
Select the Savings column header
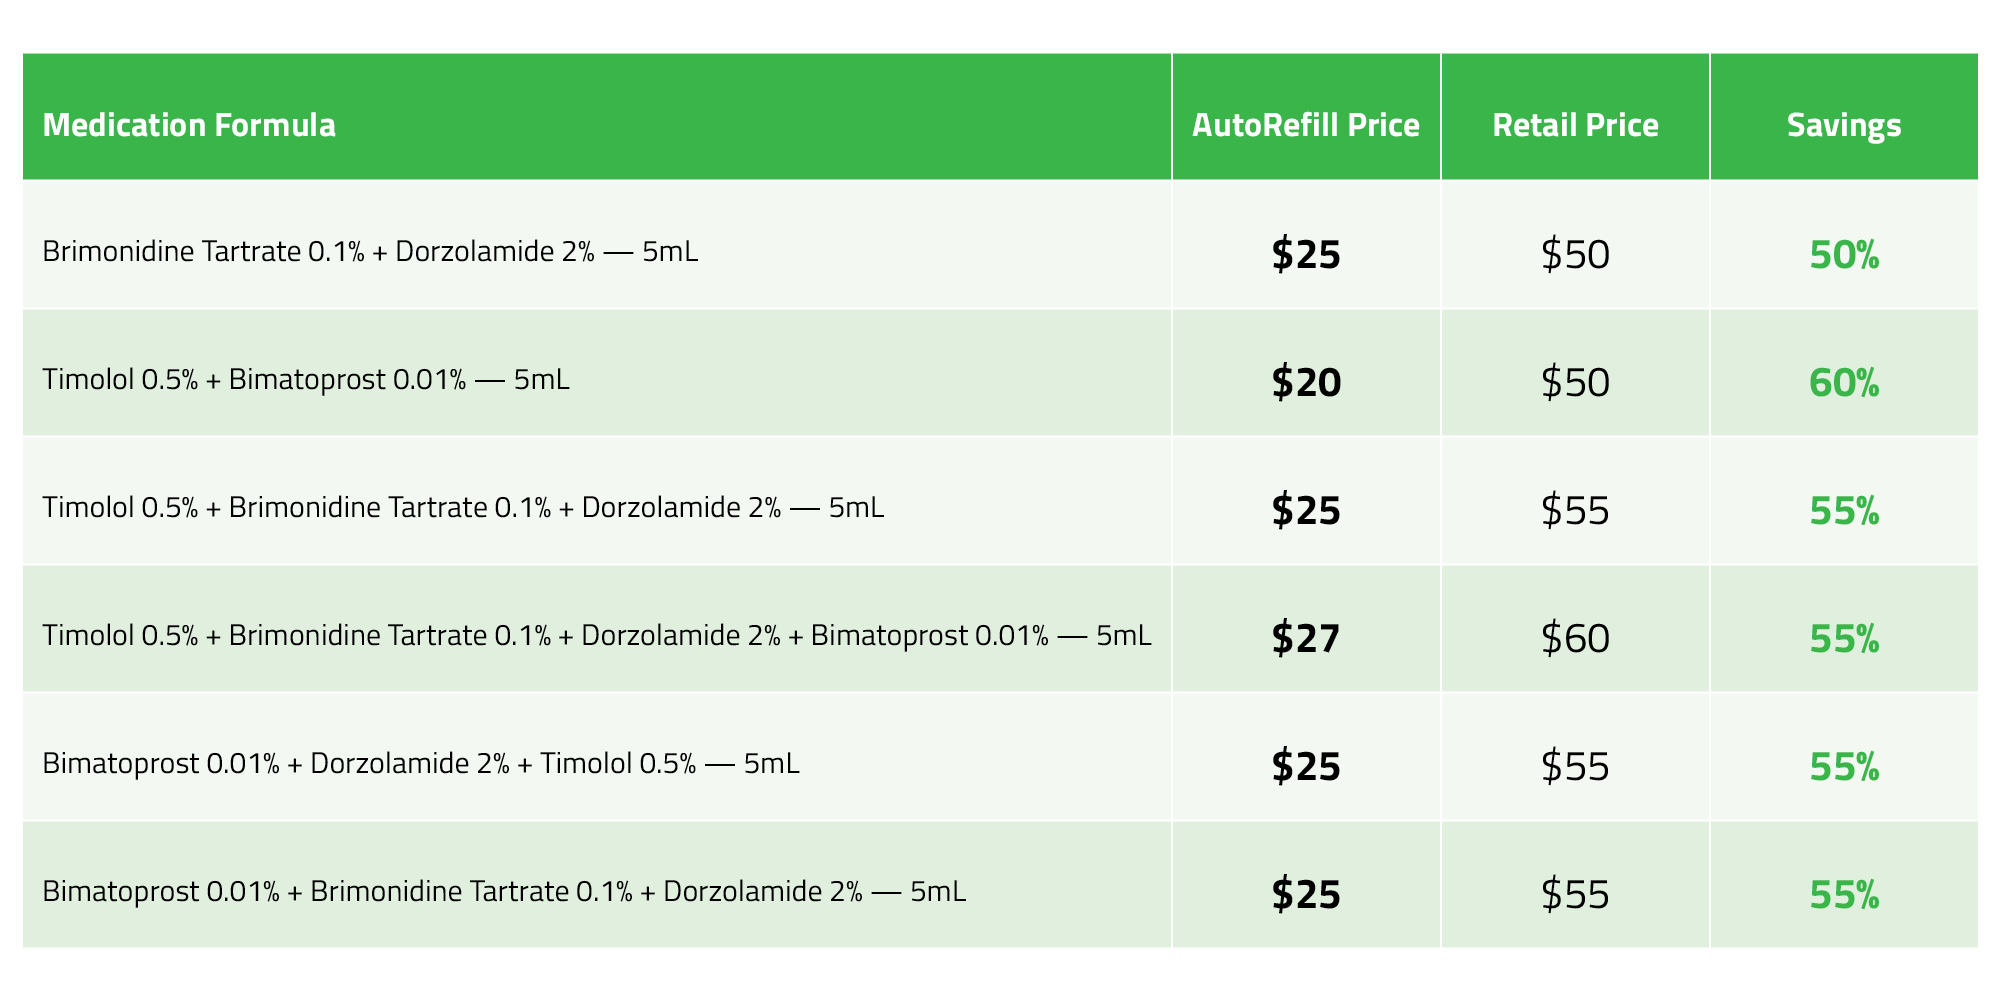[x=1844, y=126]
